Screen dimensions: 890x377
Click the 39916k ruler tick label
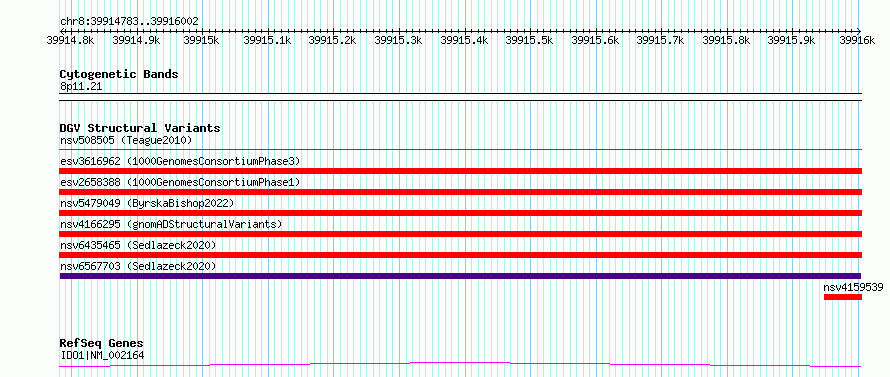point(857,40)
